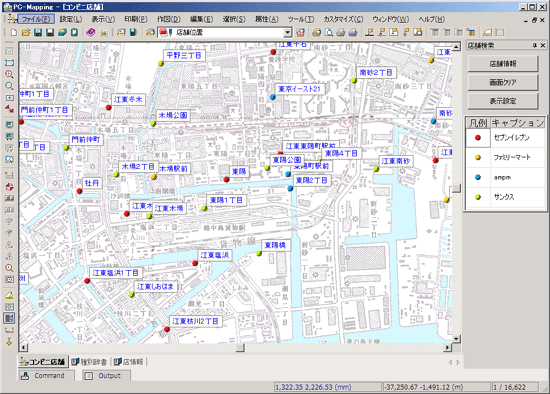
Task: Click the red arrows pan tool
Action: coord(9,109)
